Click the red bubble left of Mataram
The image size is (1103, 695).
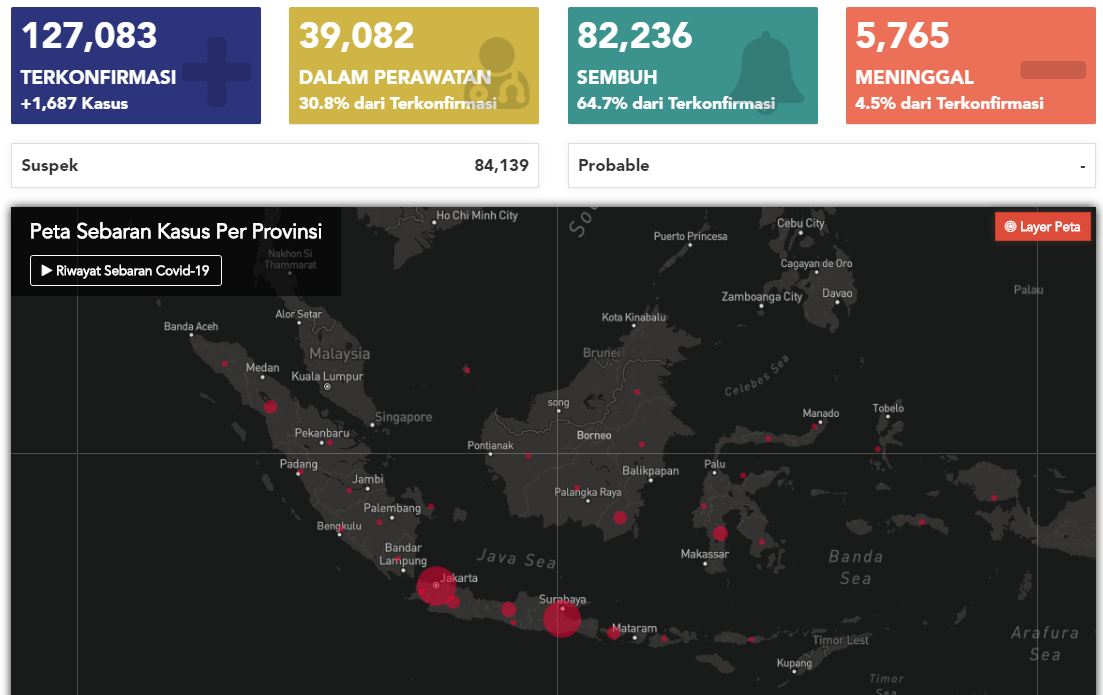(613, 632)
